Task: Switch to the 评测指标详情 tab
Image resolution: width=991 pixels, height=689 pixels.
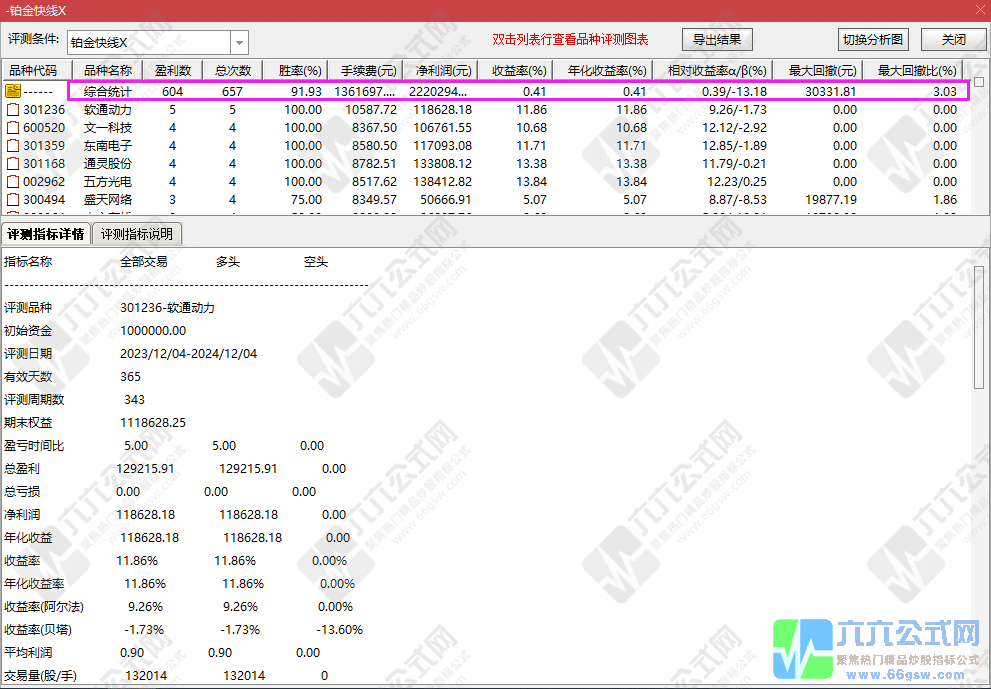Action: click(x=48, y=233)
